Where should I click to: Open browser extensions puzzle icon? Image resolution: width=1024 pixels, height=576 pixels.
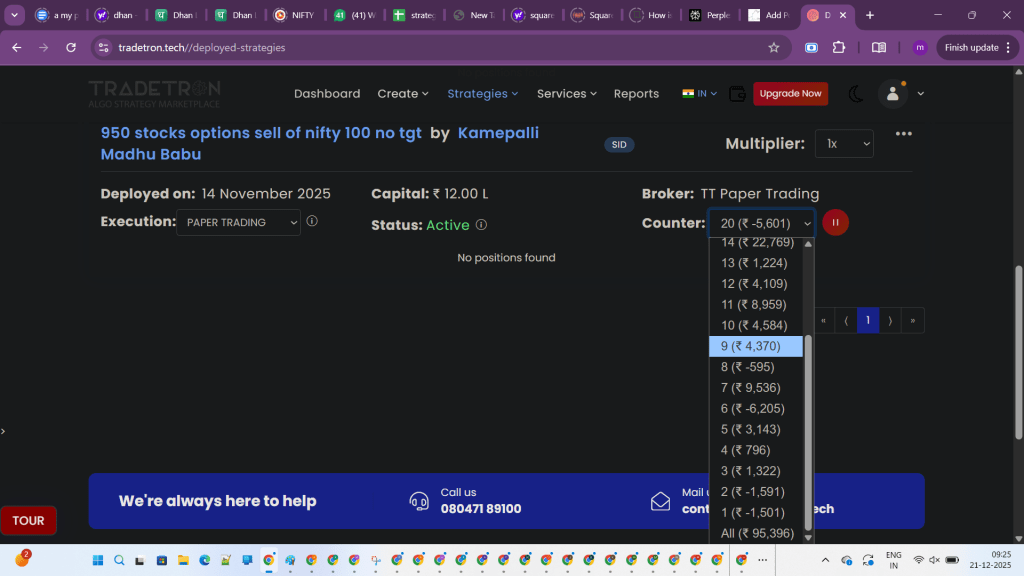pyautogui.click(x=839, y=47)
